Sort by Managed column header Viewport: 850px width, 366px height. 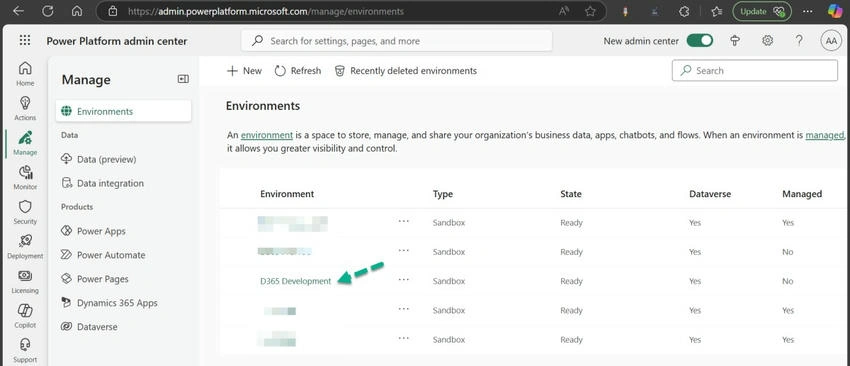point(802,194)
